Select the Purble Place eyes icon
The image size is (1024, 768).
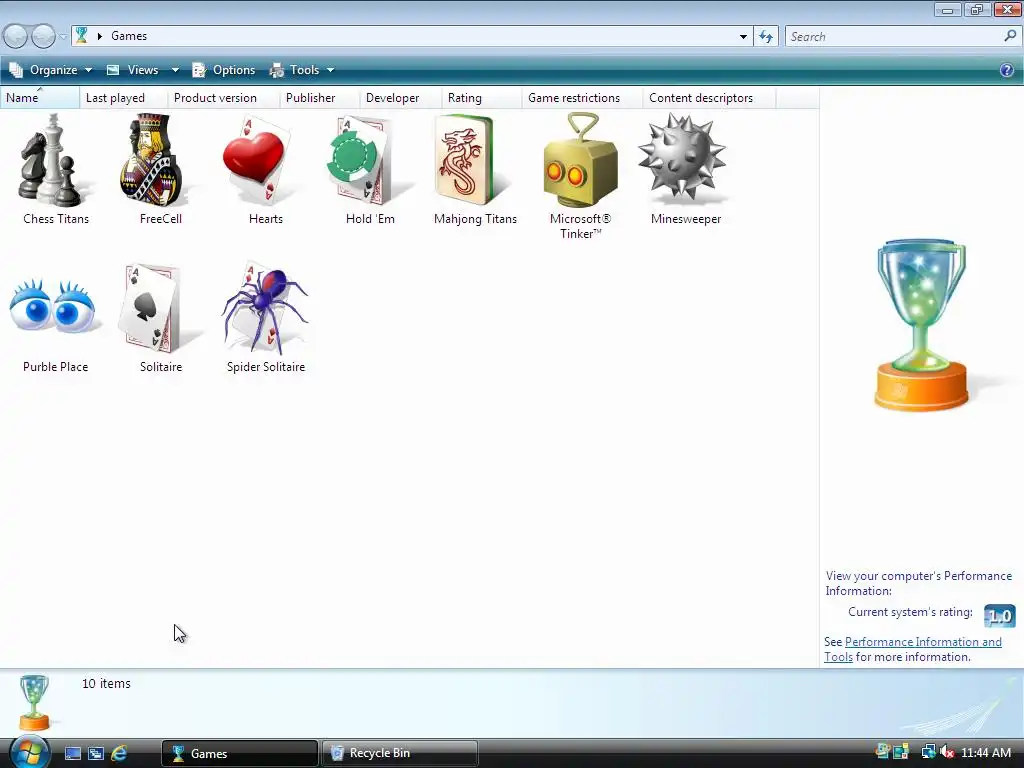click(x=54, y=307)
